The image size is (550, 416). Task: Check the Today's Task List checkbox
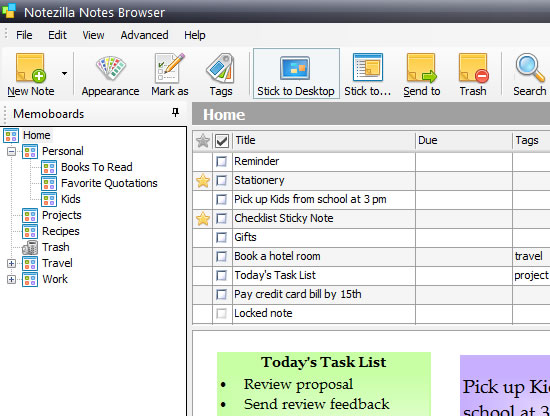click(221, 275)
